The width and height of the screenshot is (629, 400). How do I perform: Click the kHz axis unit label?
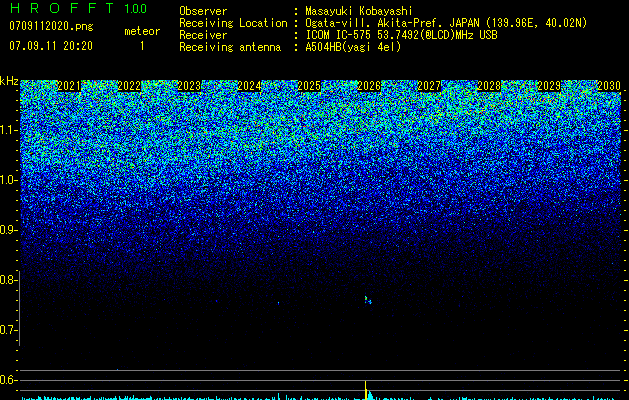click(x=9, y=81)
